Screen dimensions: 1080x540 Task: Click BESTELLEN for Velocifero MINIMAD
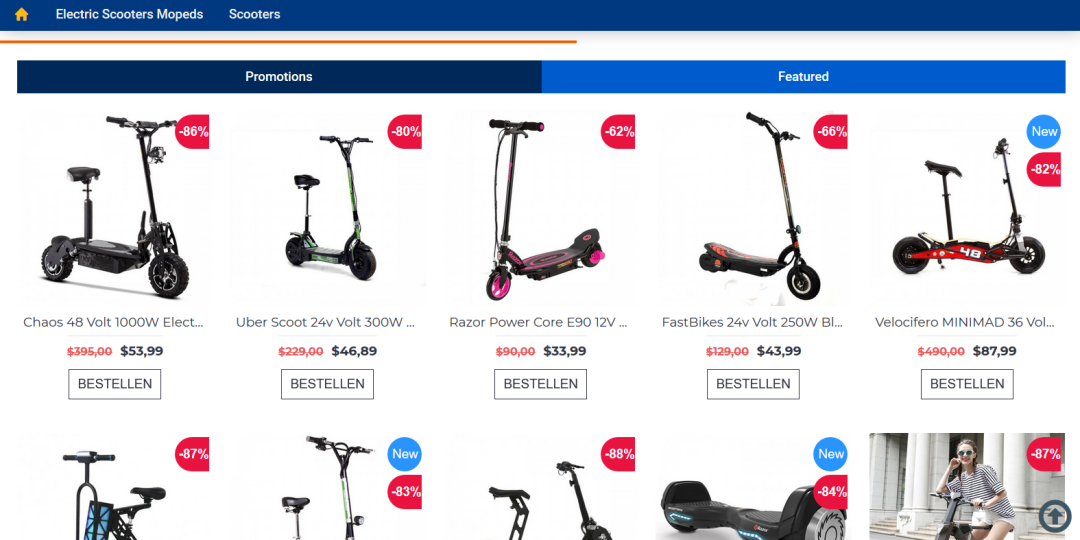pos(967,384)
